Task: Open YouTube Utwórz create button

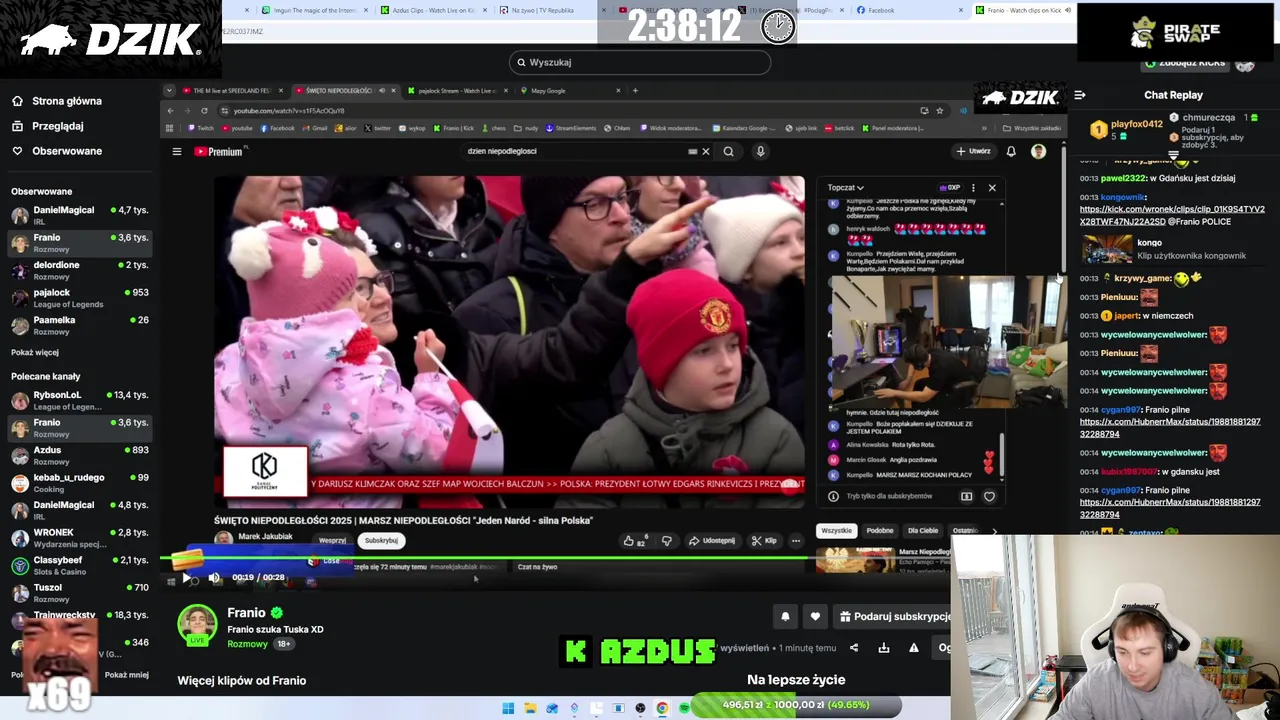Action: [973, 152]
